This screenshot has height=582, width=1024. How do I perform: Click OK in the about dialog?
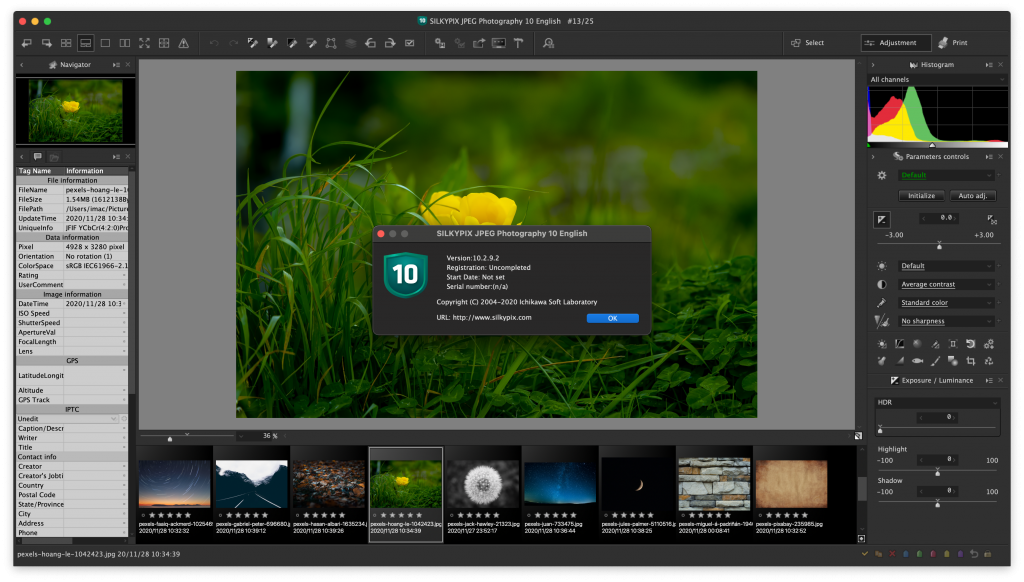click(613, 318)
